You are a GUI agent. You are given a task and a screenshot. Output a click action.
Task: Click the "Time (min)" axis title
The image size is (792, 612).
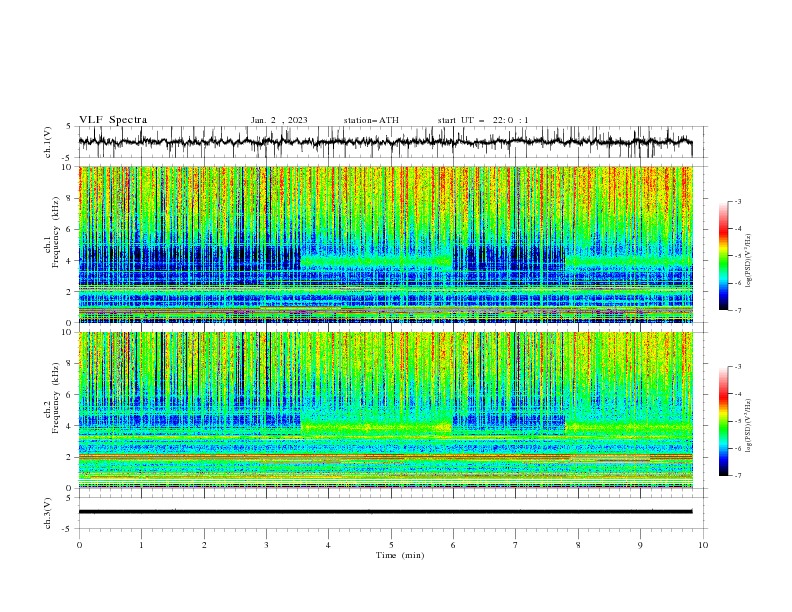pos(400,555)
